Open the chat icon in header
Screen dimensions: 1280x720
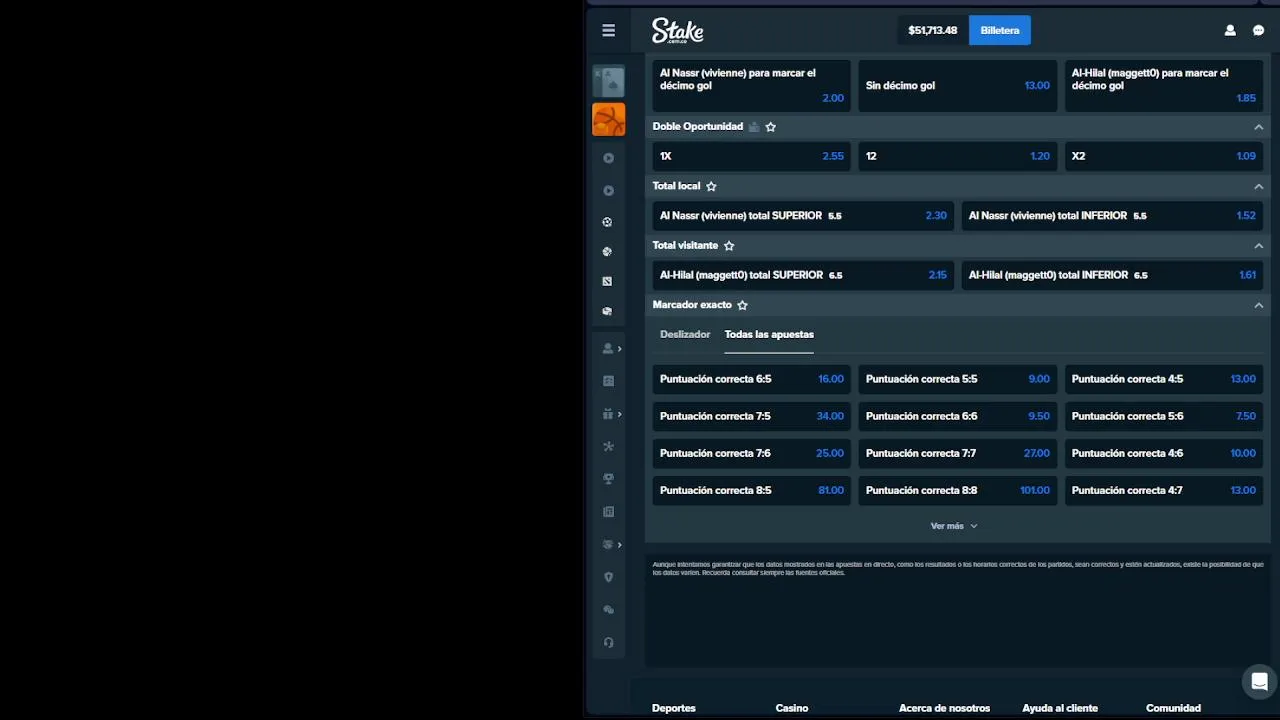click(1258, 30)
